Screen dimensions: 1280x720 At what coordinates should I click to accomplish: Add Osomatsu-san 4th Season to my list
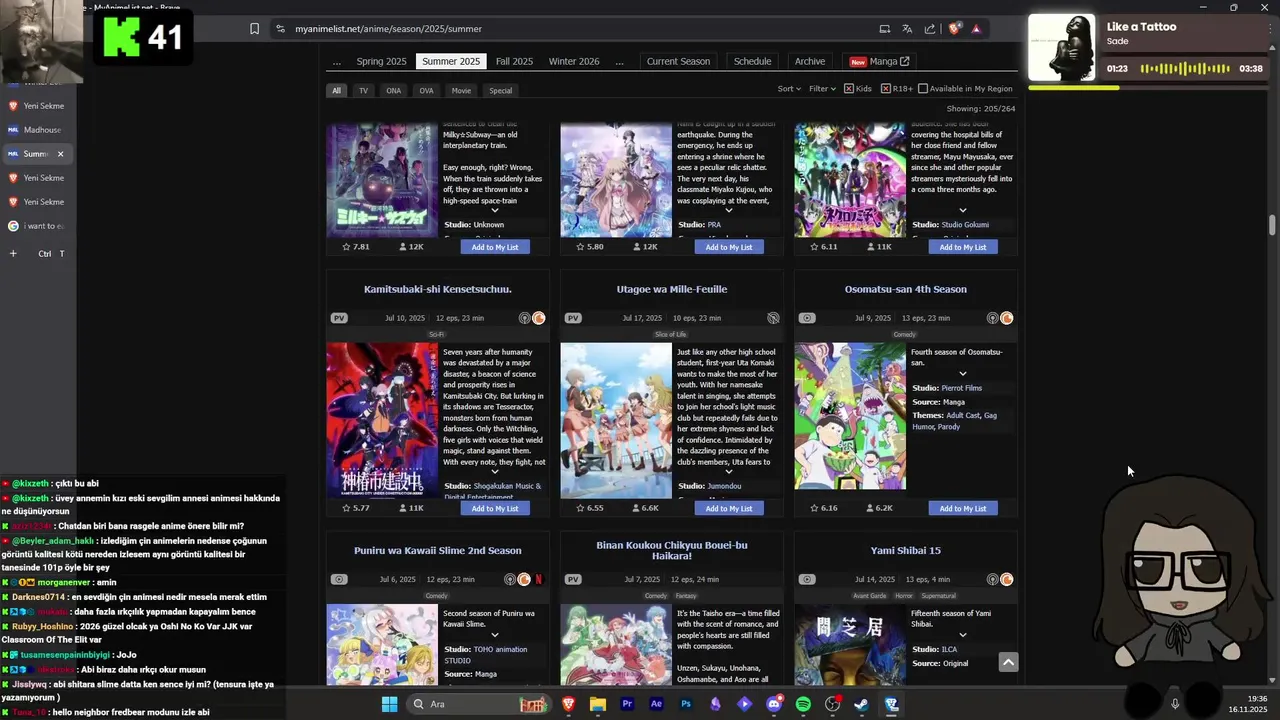click(x=963, y=508)
